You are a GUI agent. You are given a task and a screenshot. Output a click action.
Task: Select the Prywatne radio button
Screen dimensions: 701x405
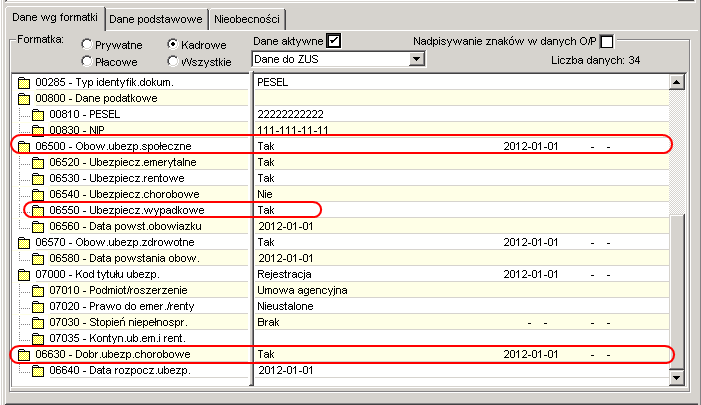[87, 44]
